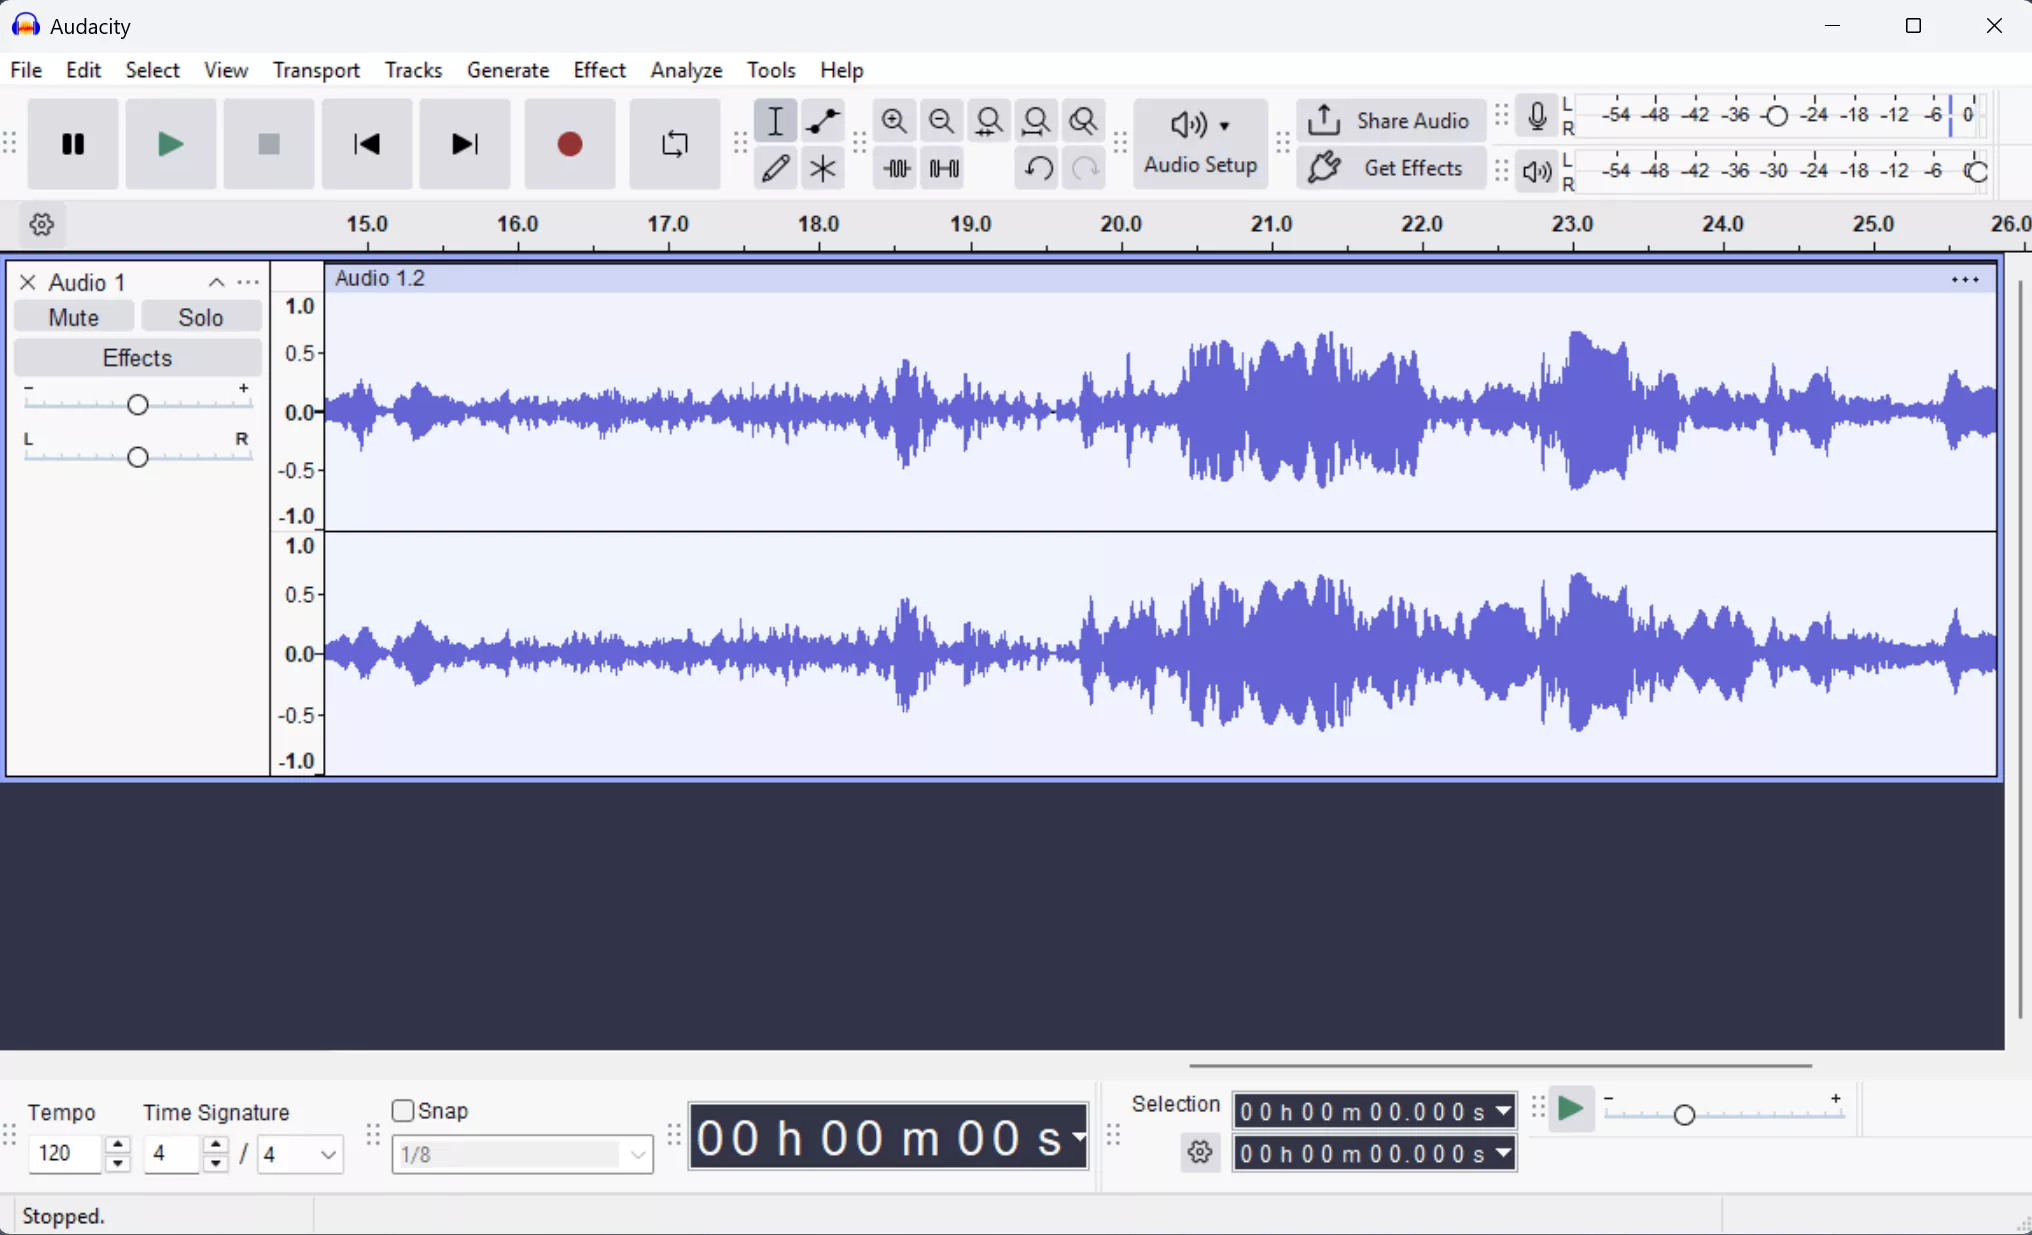Enable the Snap checkbox

(403, 1111)
